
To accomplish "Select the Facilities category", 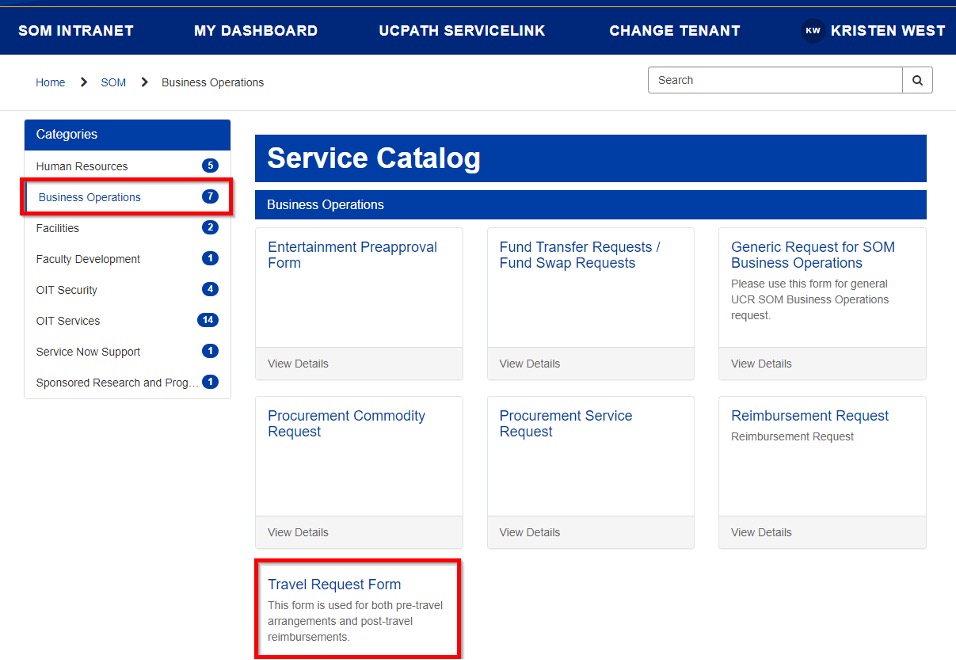I will pos(58,229).
